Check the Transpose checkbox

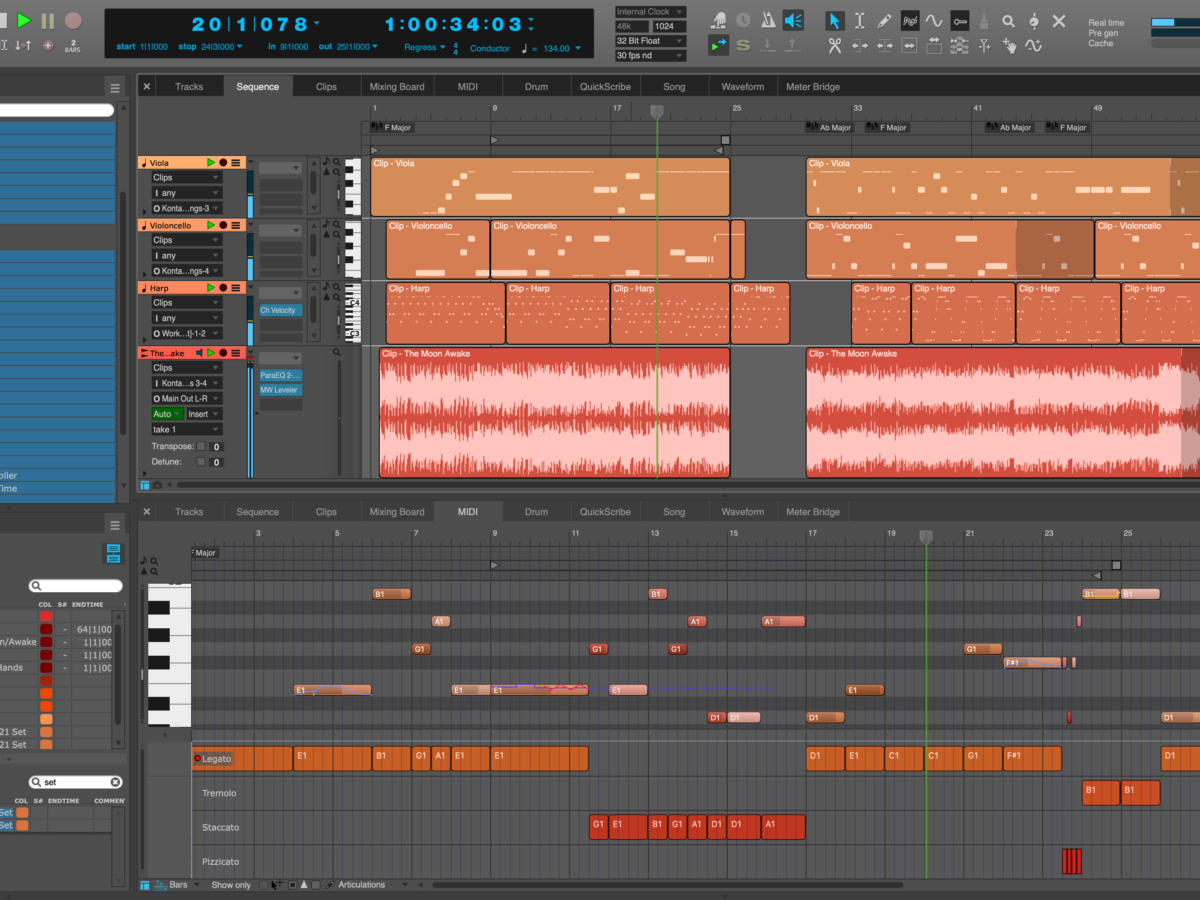point(201,446)
